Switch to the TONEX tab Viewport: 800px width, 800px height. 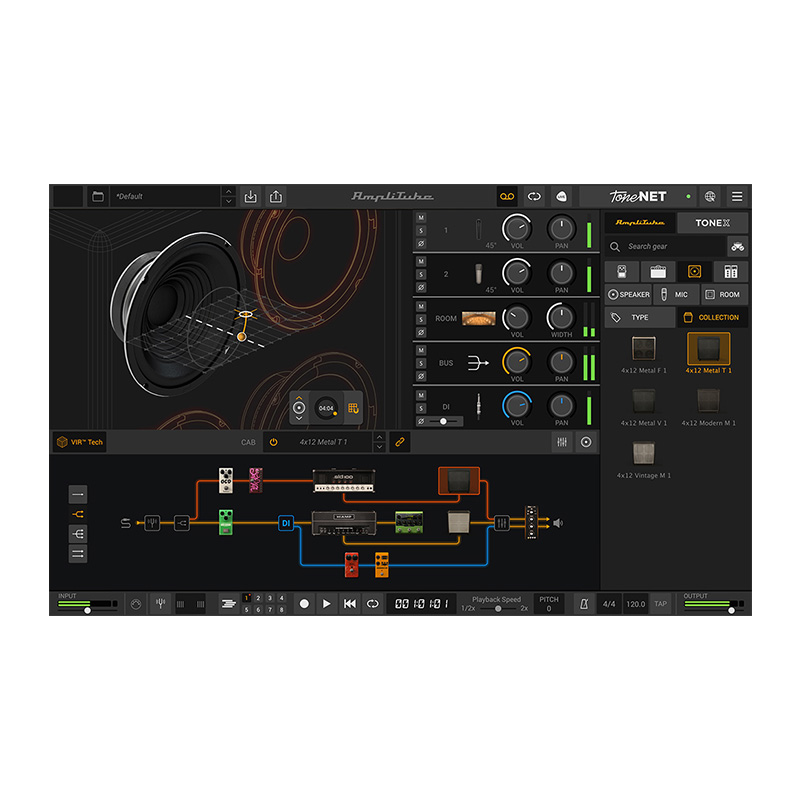[712, 223]
